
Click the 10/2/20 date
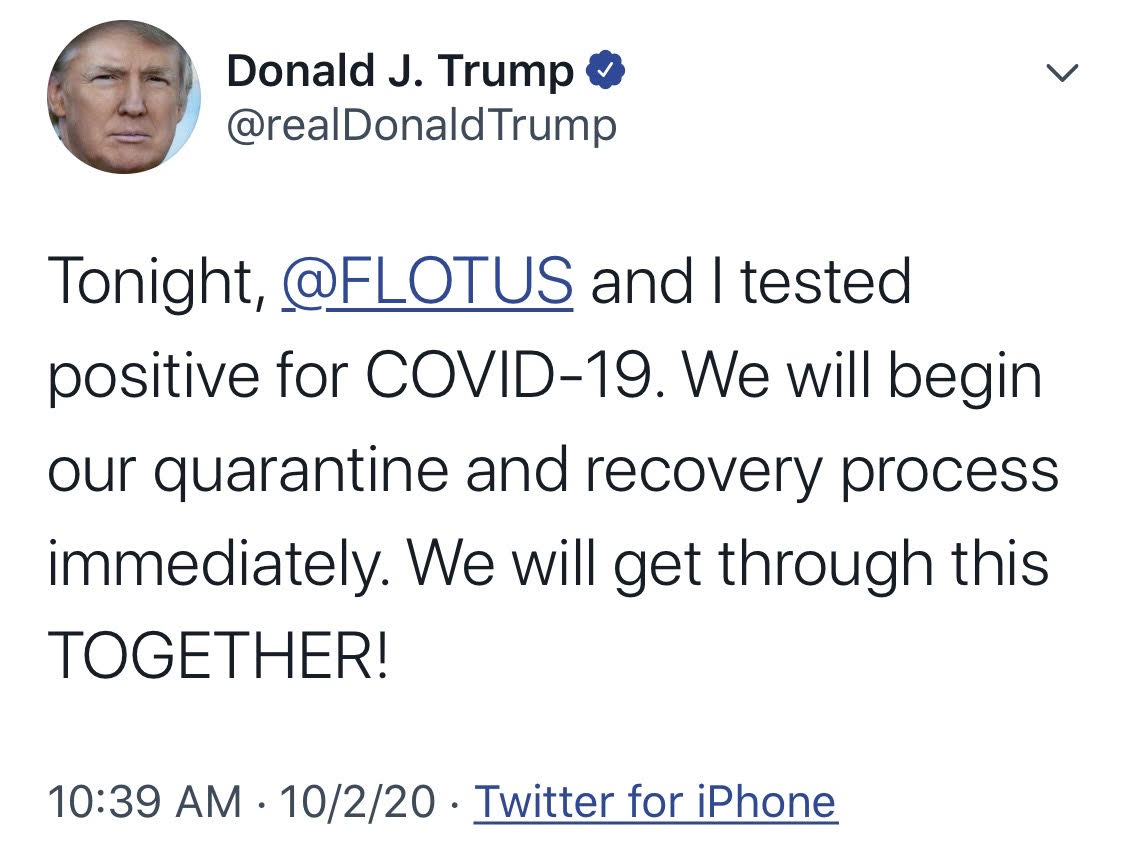coord(358,801)
